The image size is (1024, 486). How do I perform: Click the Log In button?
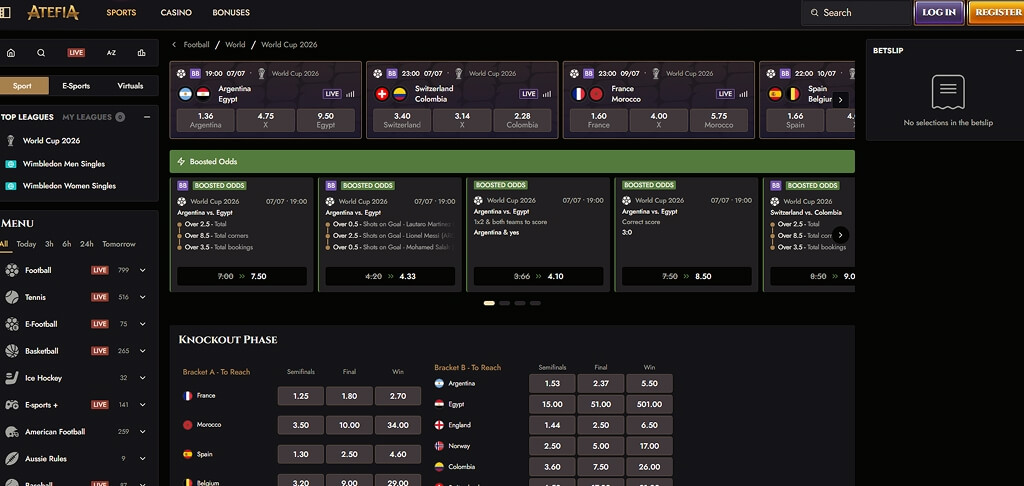coord(939,12)
